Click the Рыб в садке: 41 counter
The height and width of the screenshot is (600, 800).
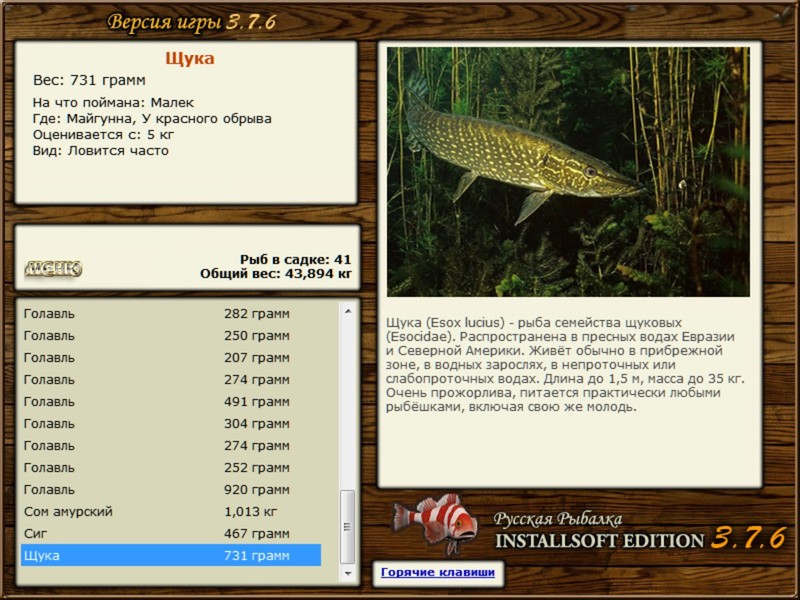click(295, 259)
